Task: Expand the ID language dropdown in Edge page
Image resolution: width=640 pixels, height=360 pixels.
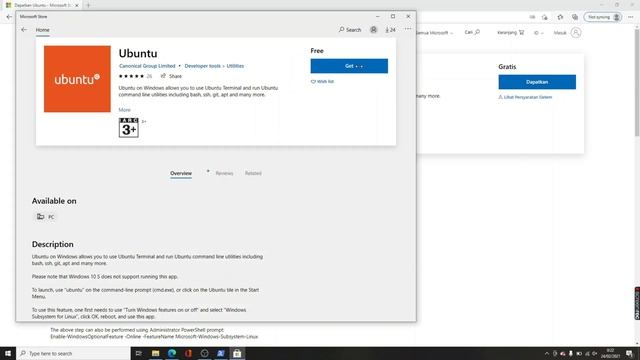Action: (x=538, y=33)
